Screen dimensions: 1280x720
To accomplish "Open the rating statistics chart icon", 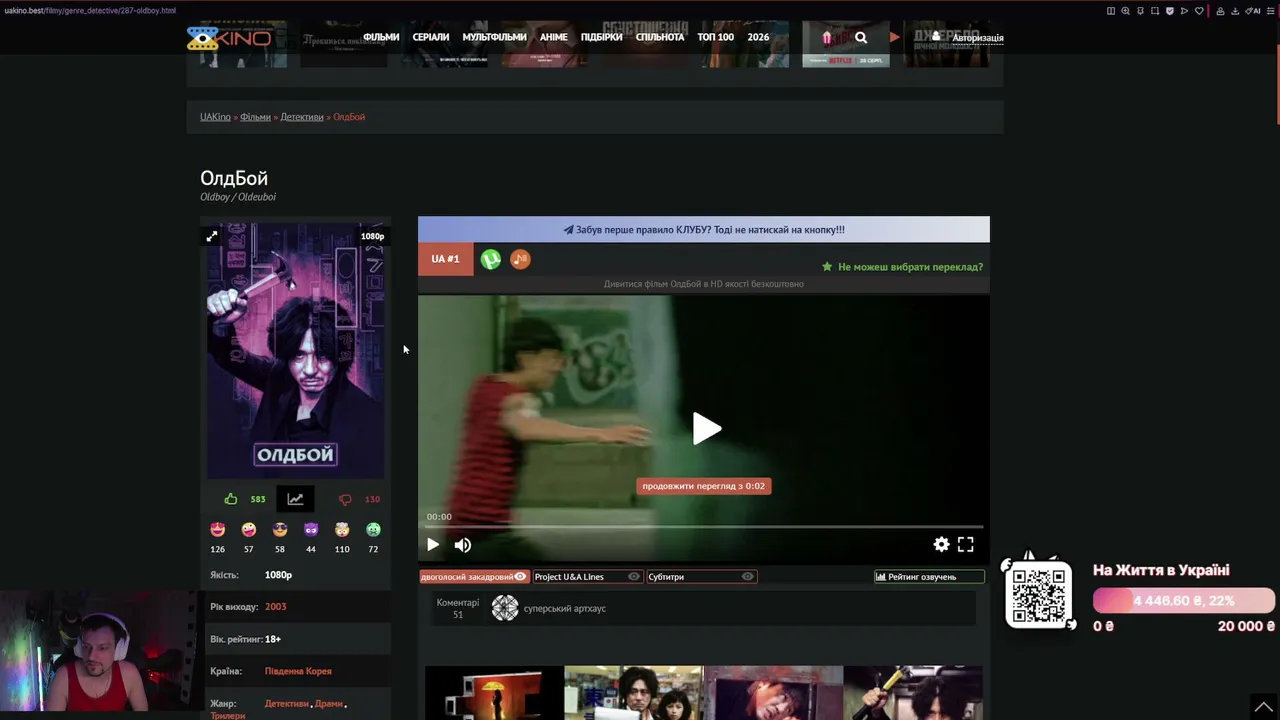I will [x=295, y=499].
